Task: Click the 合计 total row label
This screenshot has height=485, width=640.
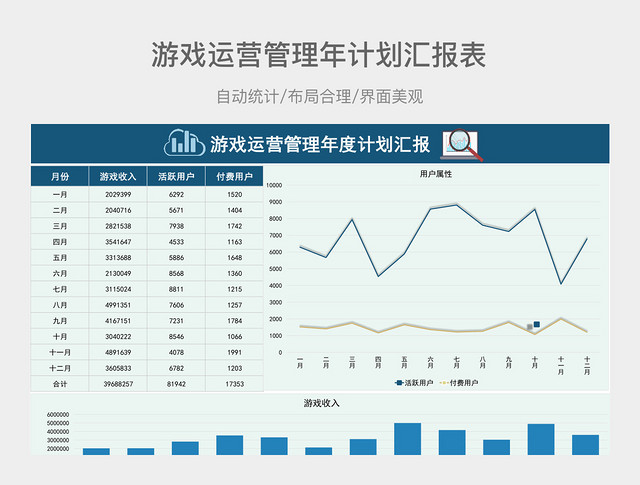Action: tap(60, 384)
